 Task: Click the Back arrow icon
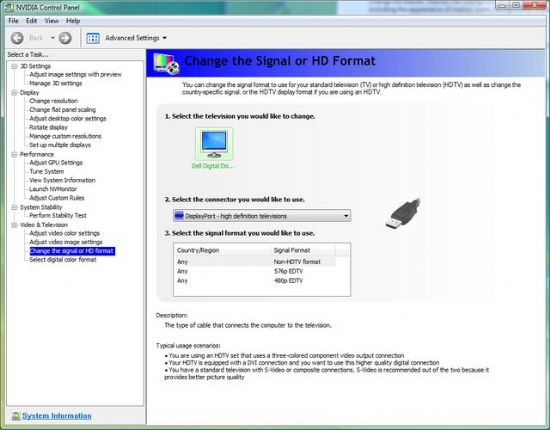point(17,38)
